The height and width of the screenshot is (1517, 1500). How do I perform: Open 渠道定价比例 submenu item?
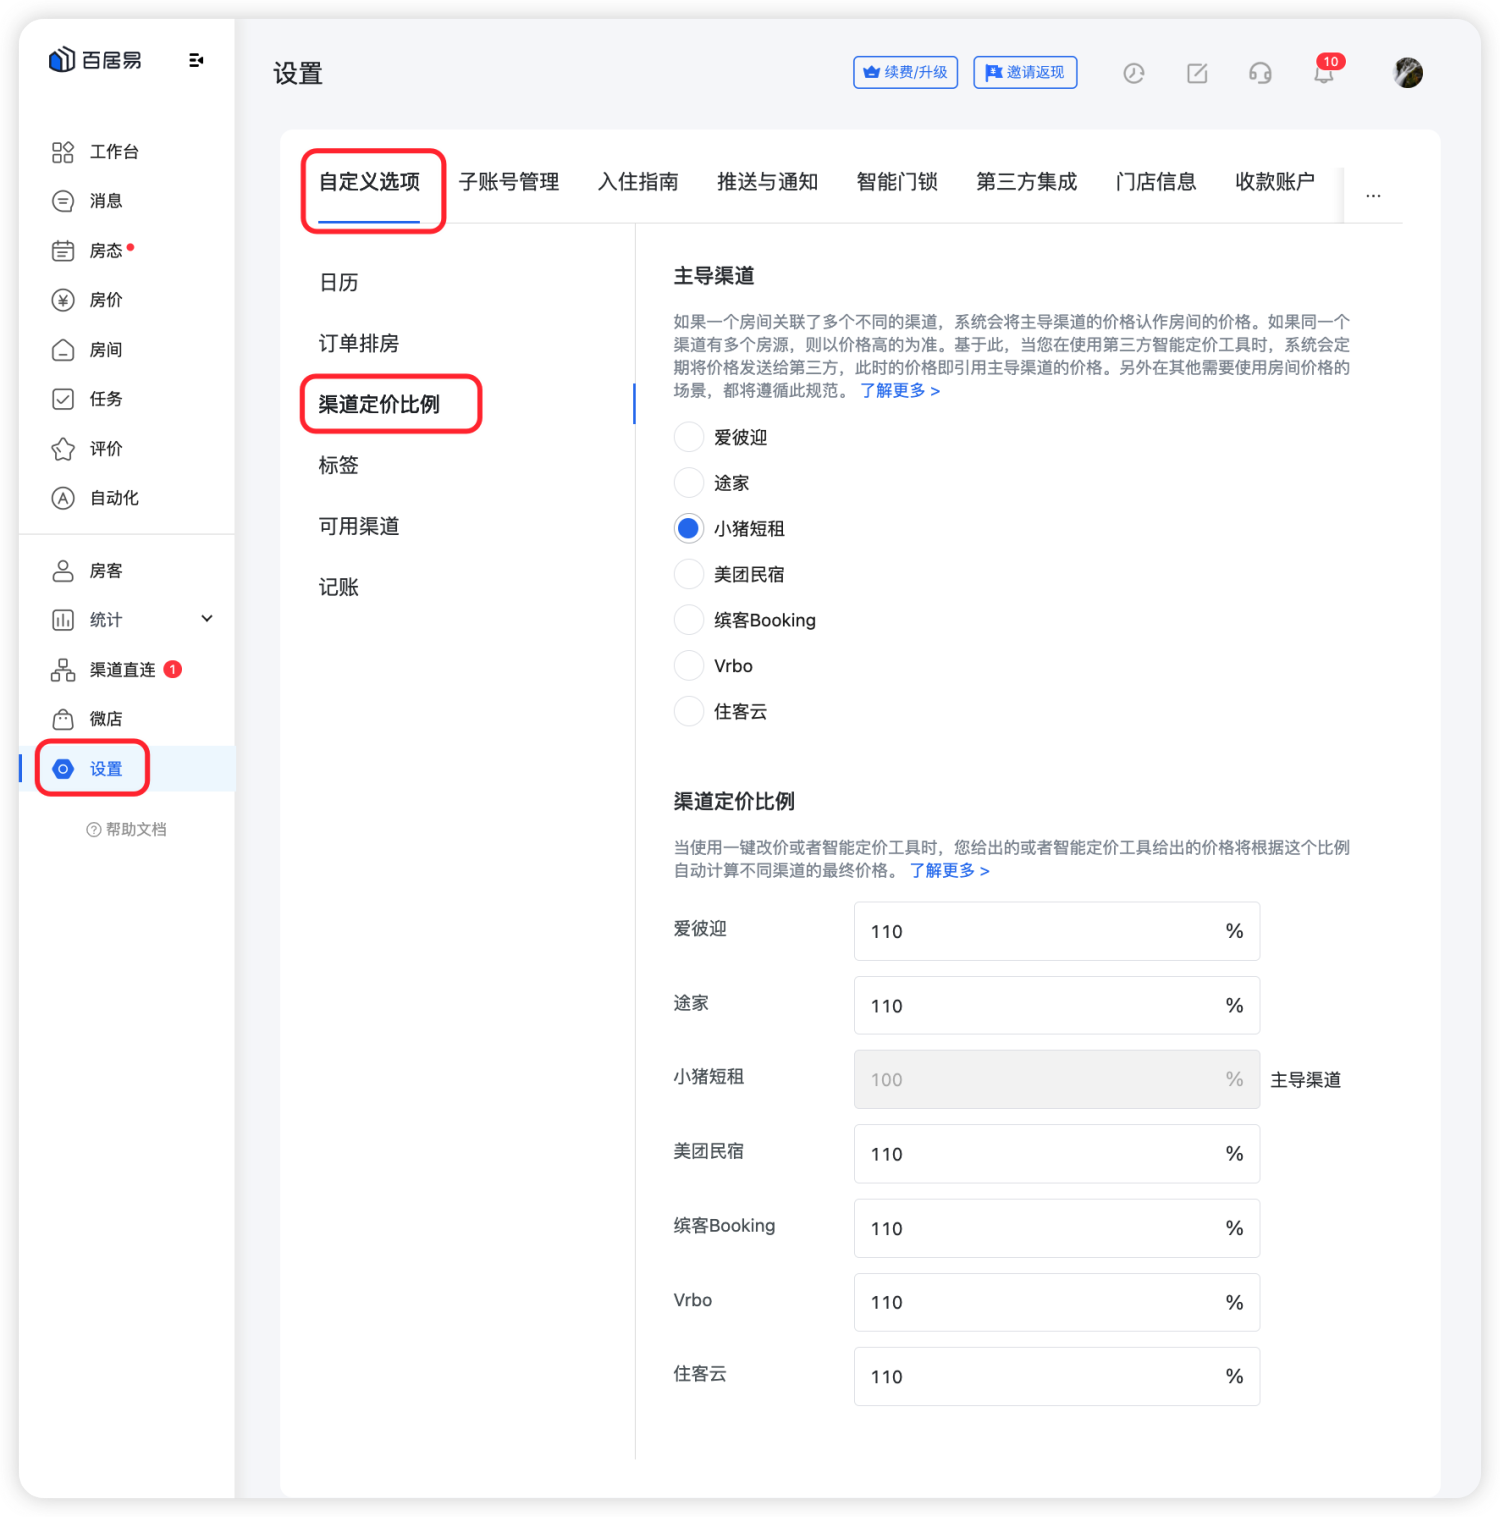[379, 405]
